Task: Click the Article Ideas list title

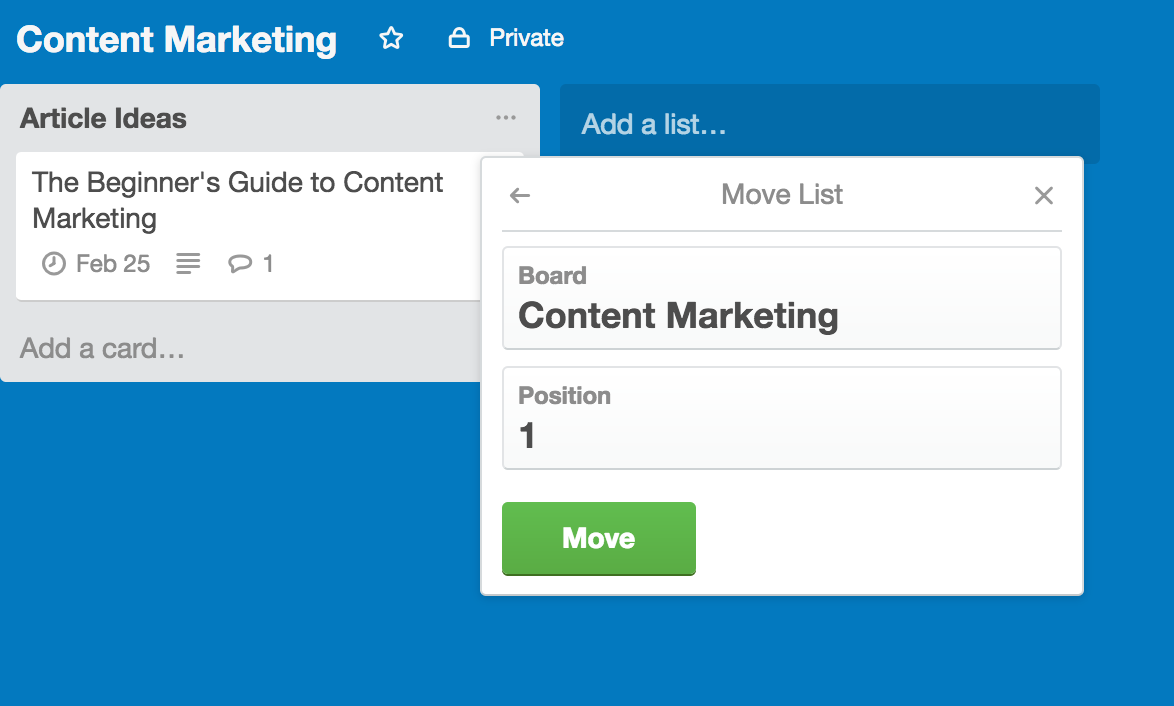Action: pos(103,118)
